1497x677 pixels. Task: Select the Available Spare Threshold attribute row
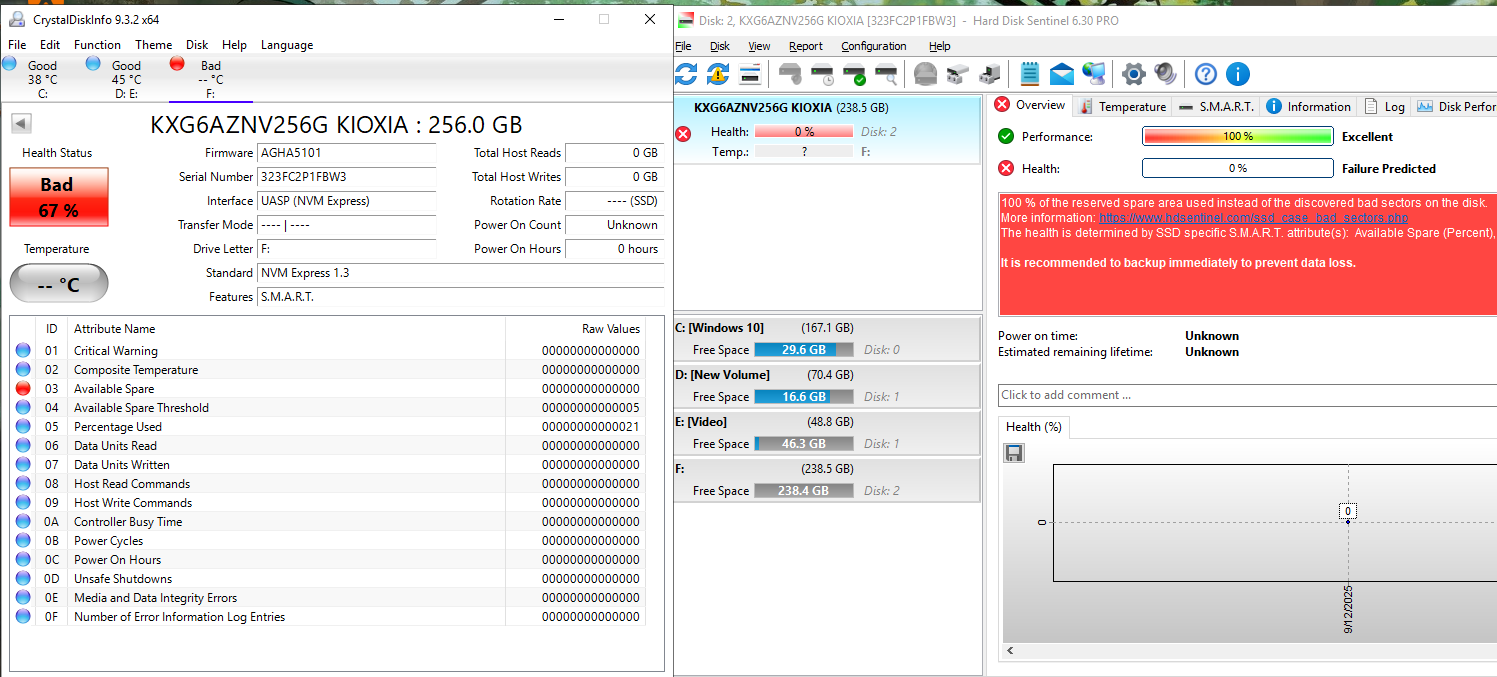tap(327, 408)
